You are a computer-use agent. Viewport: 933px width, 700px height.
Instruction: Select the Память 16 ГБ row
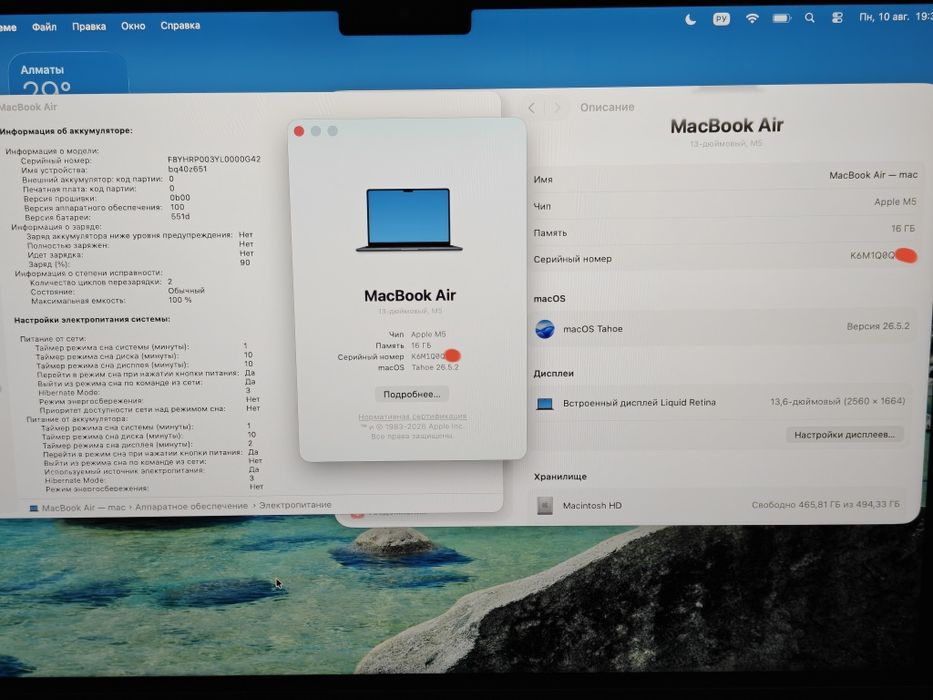coord(725,231)
